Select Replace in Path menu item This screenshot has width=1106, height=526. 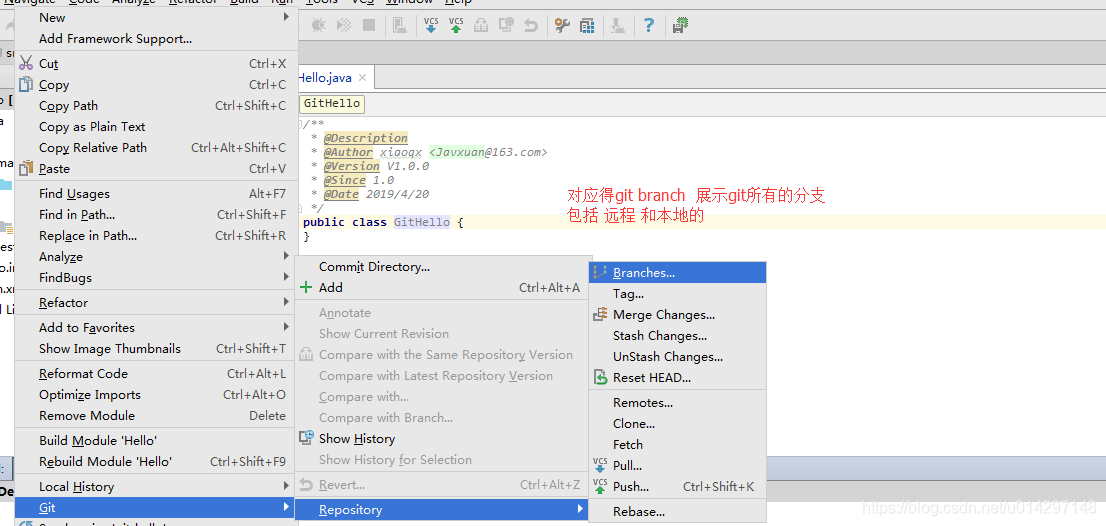click(x=156, y=236)
